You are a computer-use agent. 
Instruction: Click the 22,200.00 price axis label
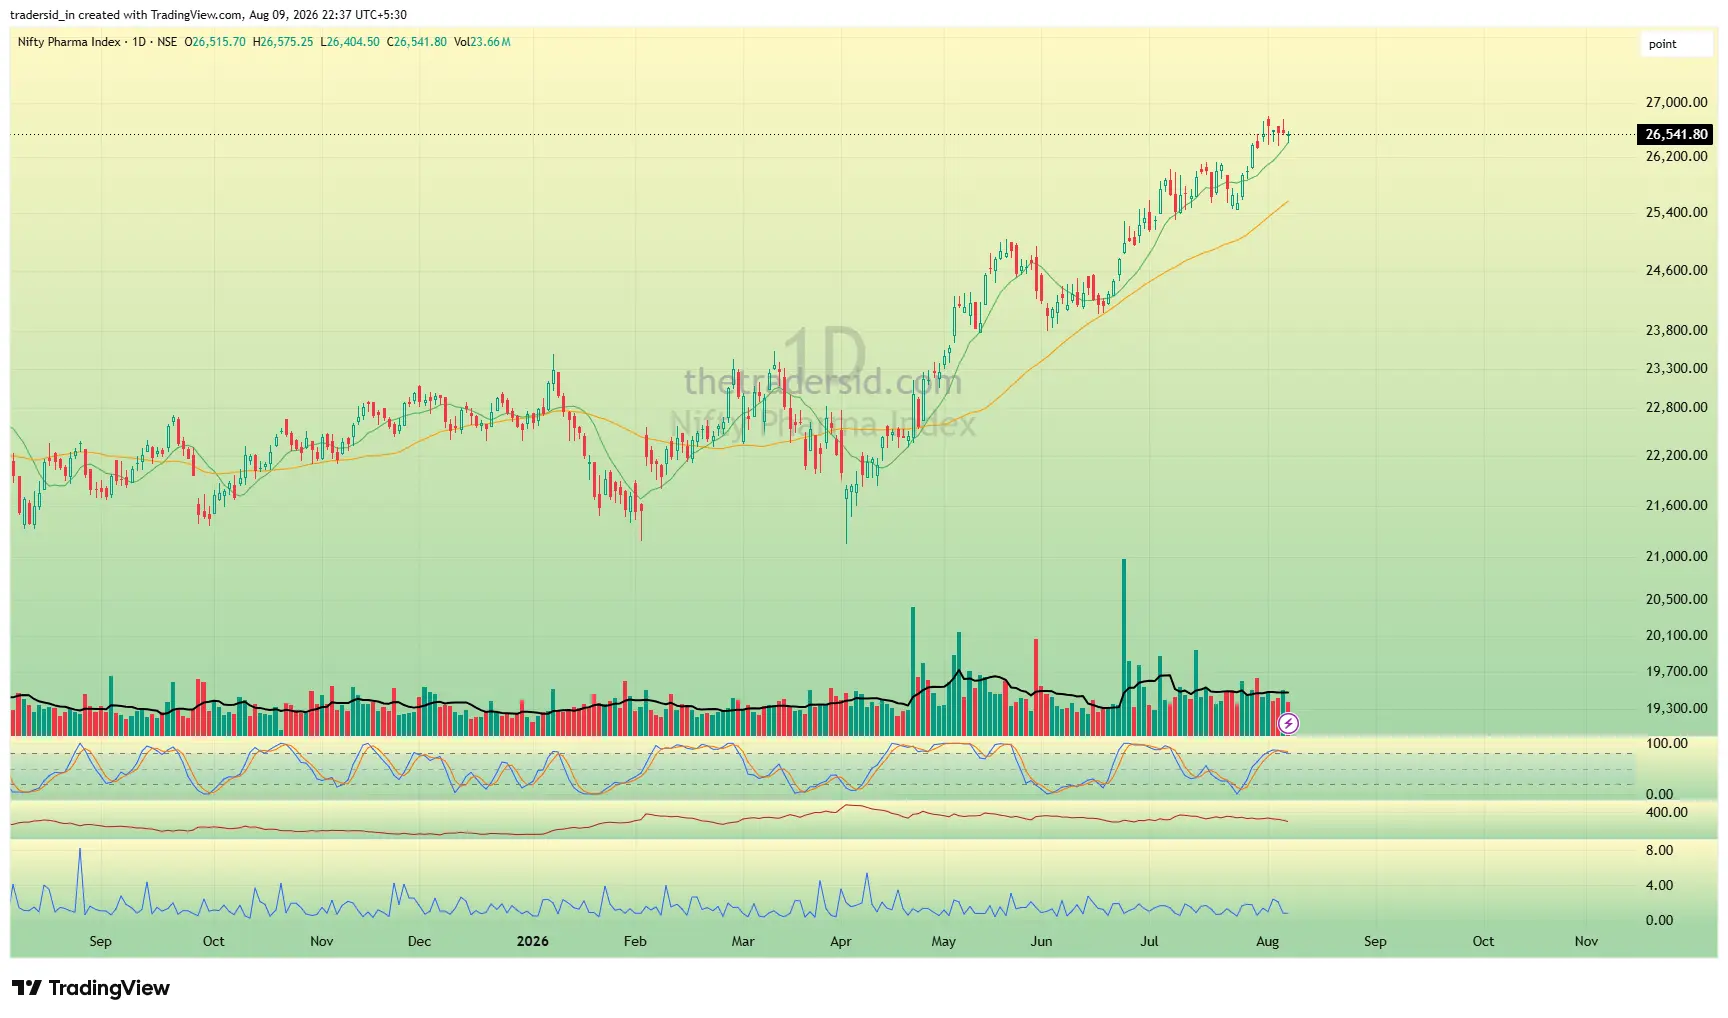tap(1676, 455)
